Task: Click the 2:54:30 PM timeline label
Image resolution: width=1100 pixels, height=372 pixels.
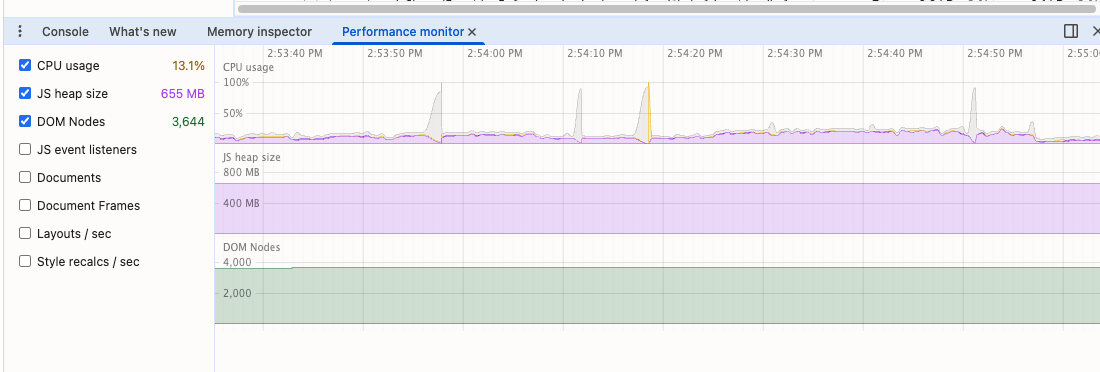Action: point(795,53)
